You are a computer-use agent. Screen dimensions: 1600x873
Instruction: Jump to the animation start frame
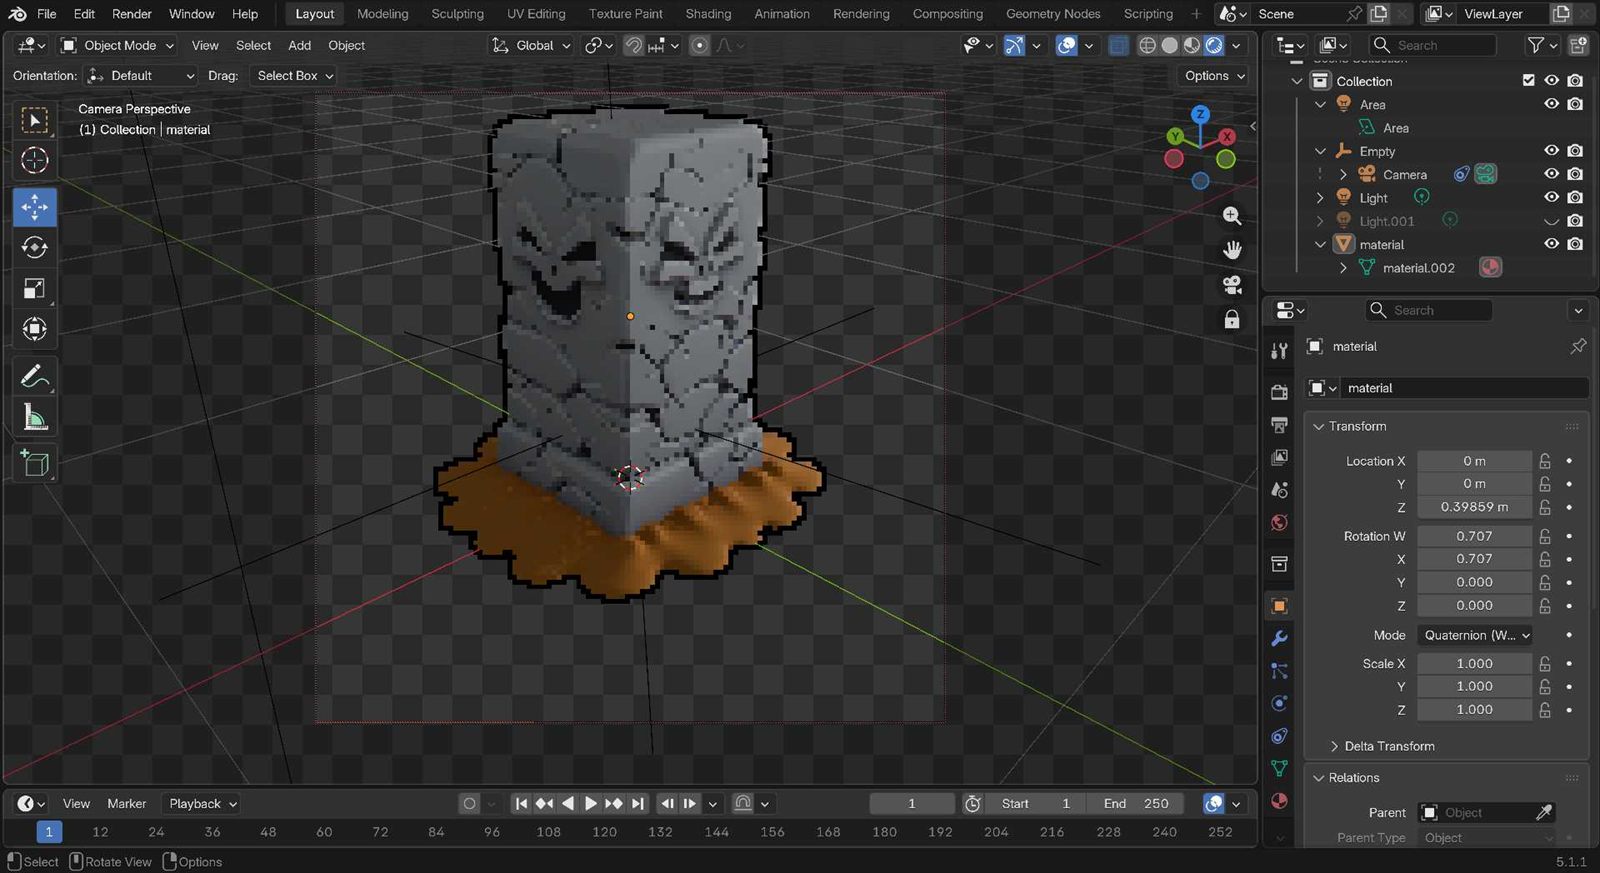click(521, 804)
